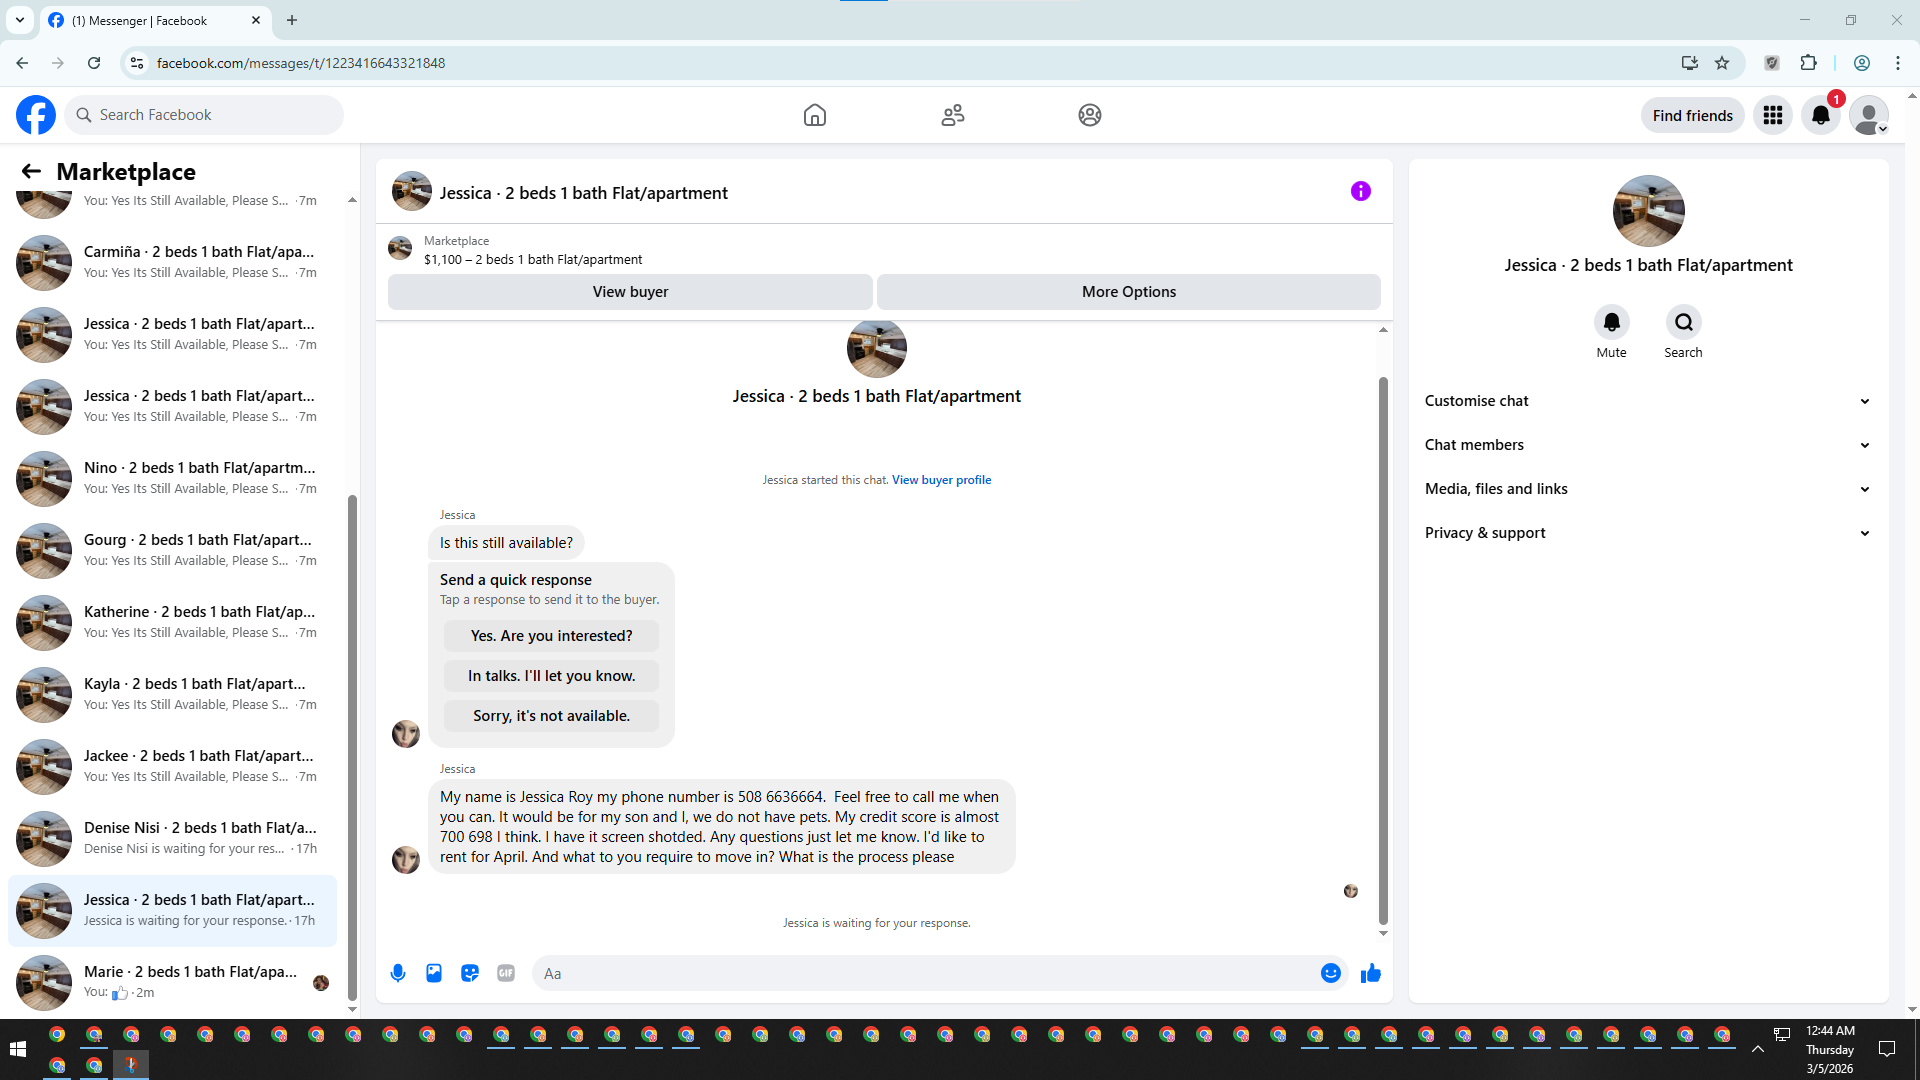Open the Facebook home logo
1920x1080 pixels.
click(x=36, y=115)
